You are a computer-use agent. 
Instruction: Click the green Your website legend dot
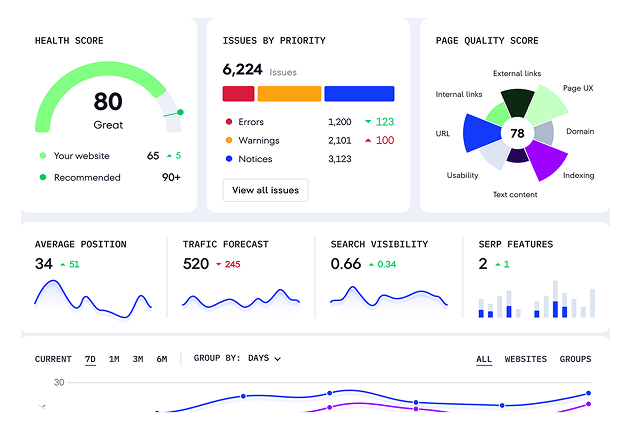pos(42,156)
